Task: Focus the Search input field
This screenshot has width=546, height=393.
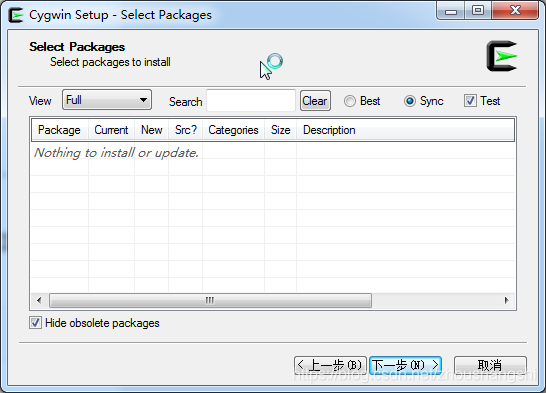Action: 251,101
